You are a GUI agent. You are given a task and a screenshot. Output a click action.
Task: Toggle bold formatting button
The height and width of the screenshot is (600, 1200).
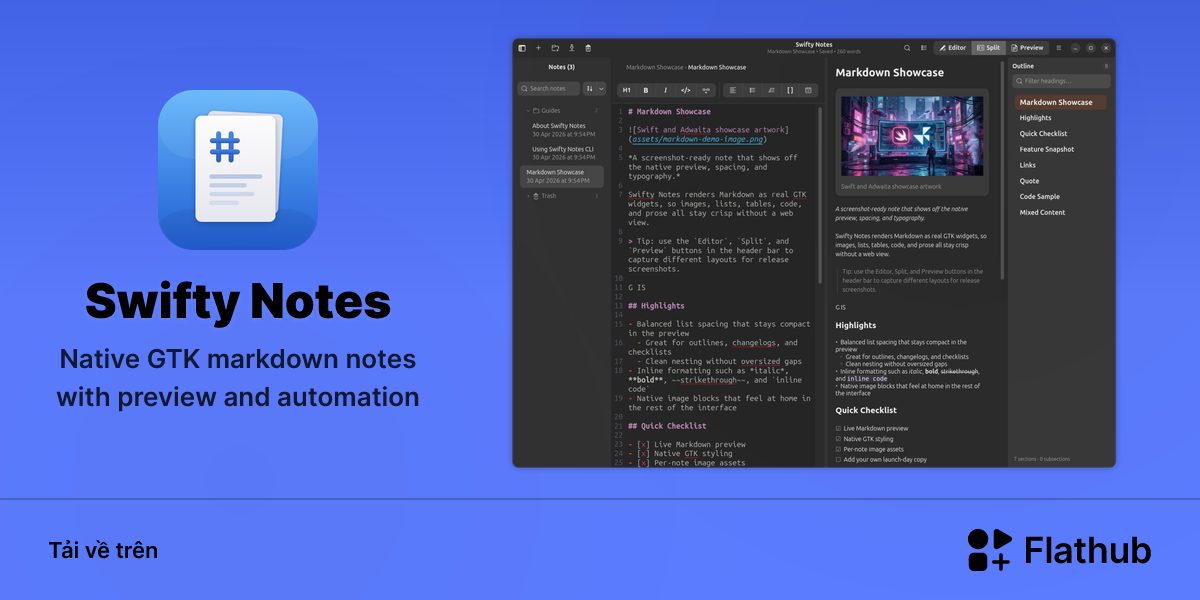tap(646, 90)
